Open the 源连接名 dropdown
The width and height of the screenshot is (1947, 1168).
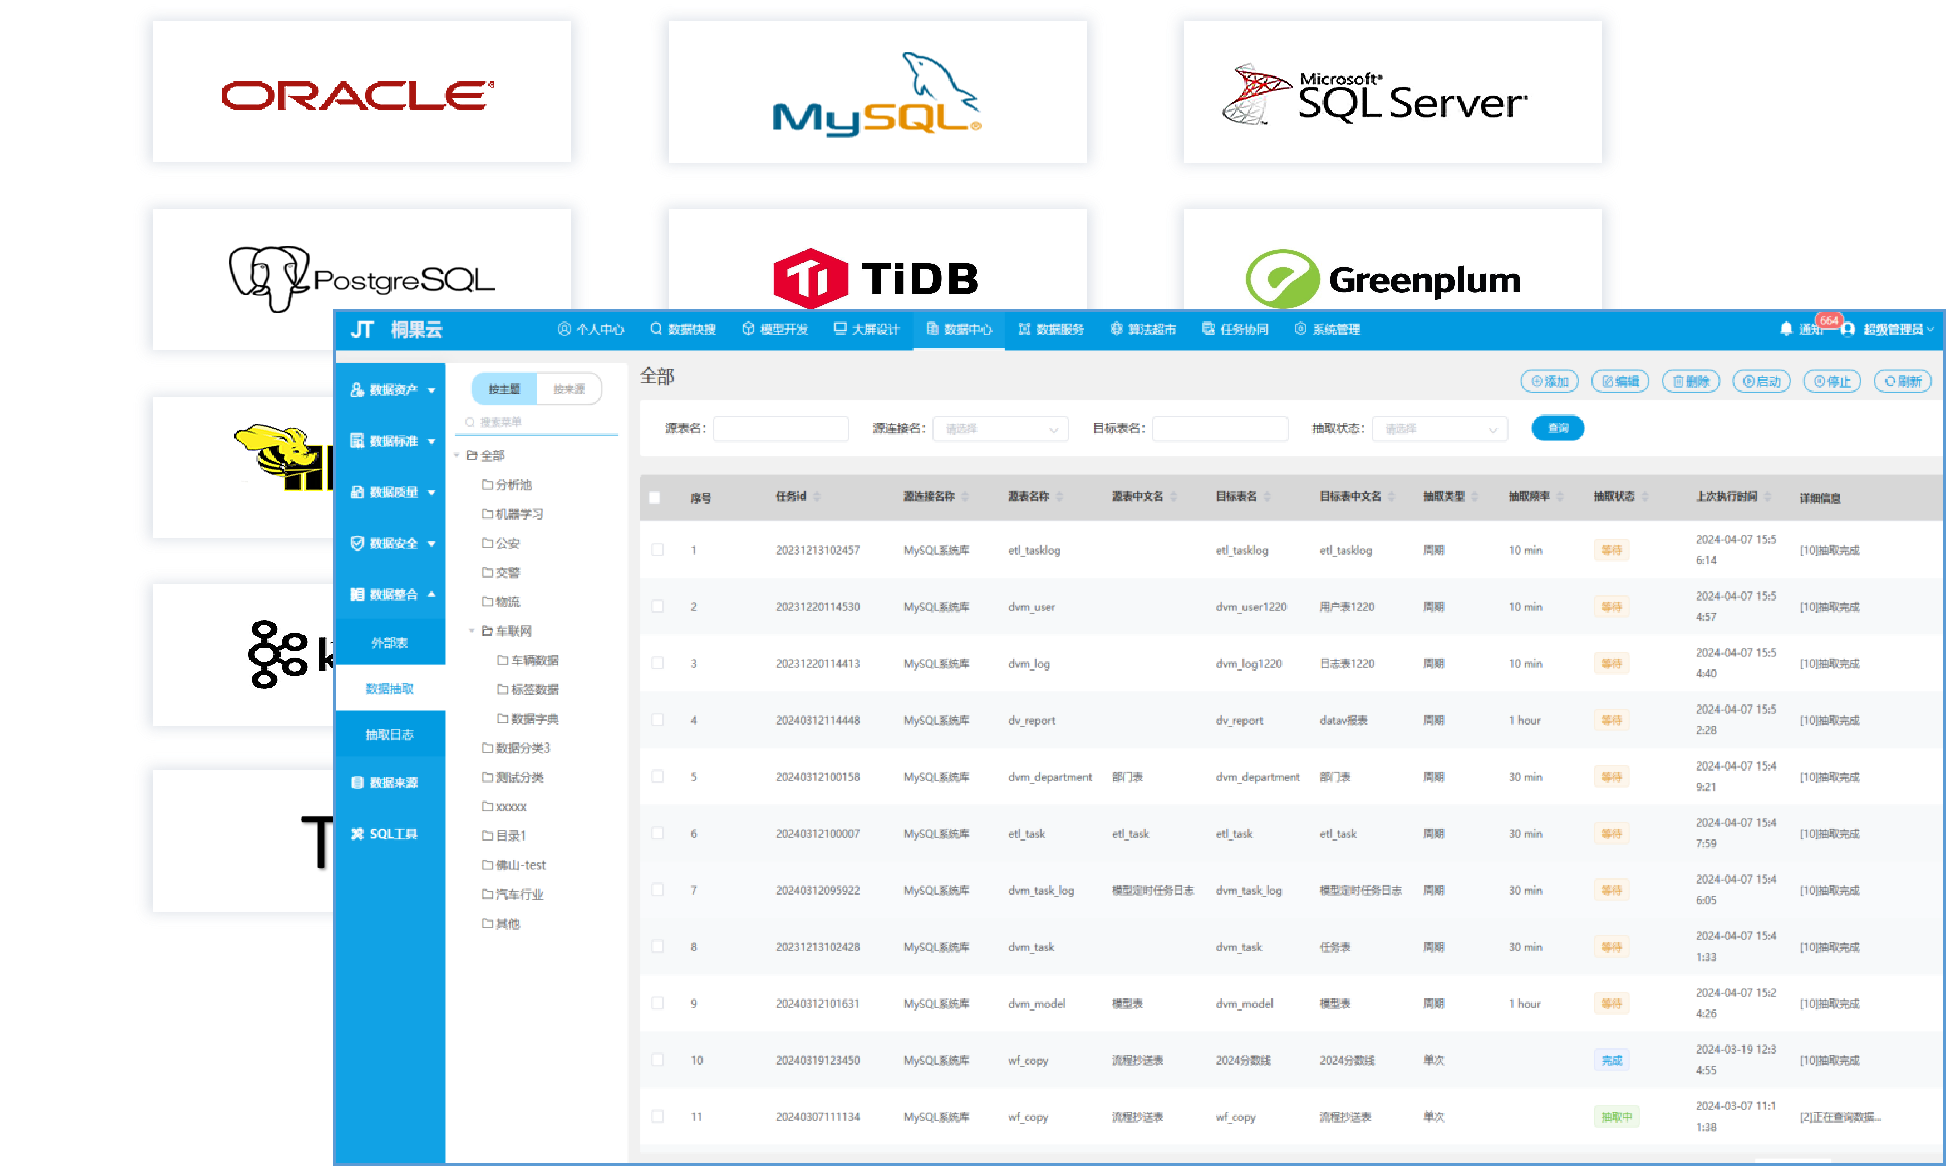coord(1001,429)
